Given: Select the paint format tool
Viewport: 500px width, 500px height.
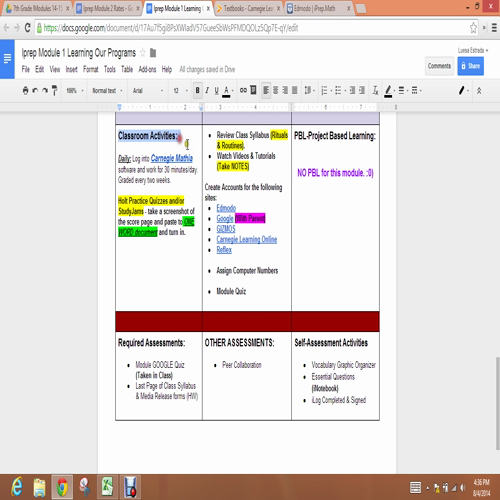Looking at the screenshot, I should coord(54,90).
